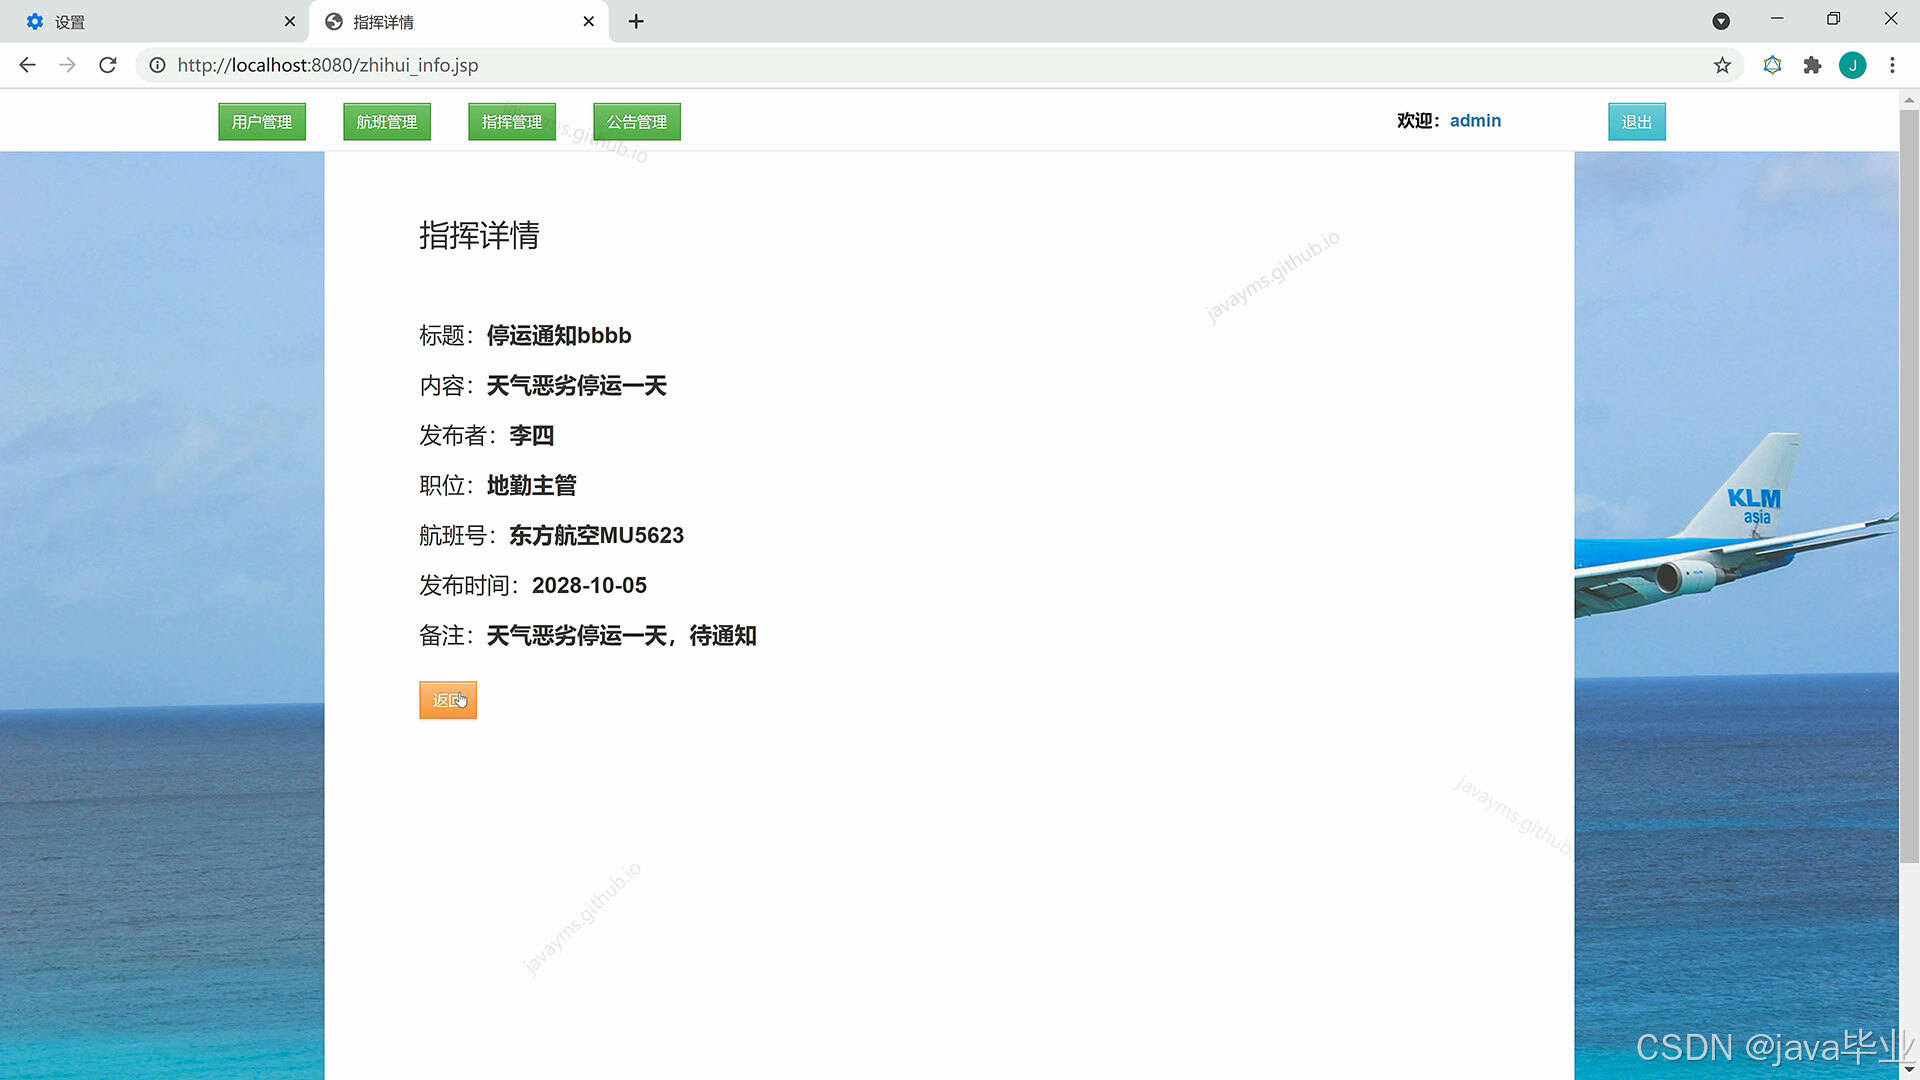Viewport: 1920px width, 1080px height.
Task: Click the browser back arrow
Action: 27,65
